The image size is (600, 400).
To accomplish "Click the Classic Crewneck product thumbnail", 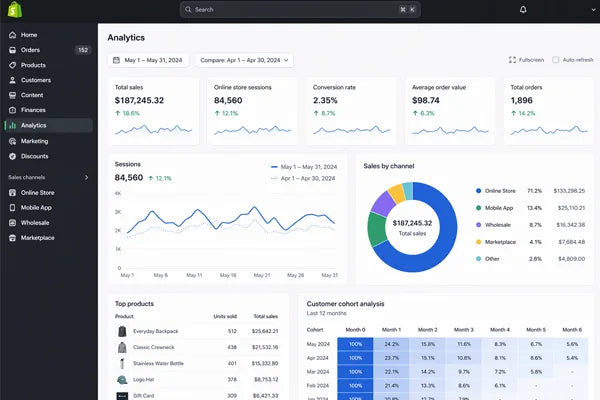I will point(122,347).
